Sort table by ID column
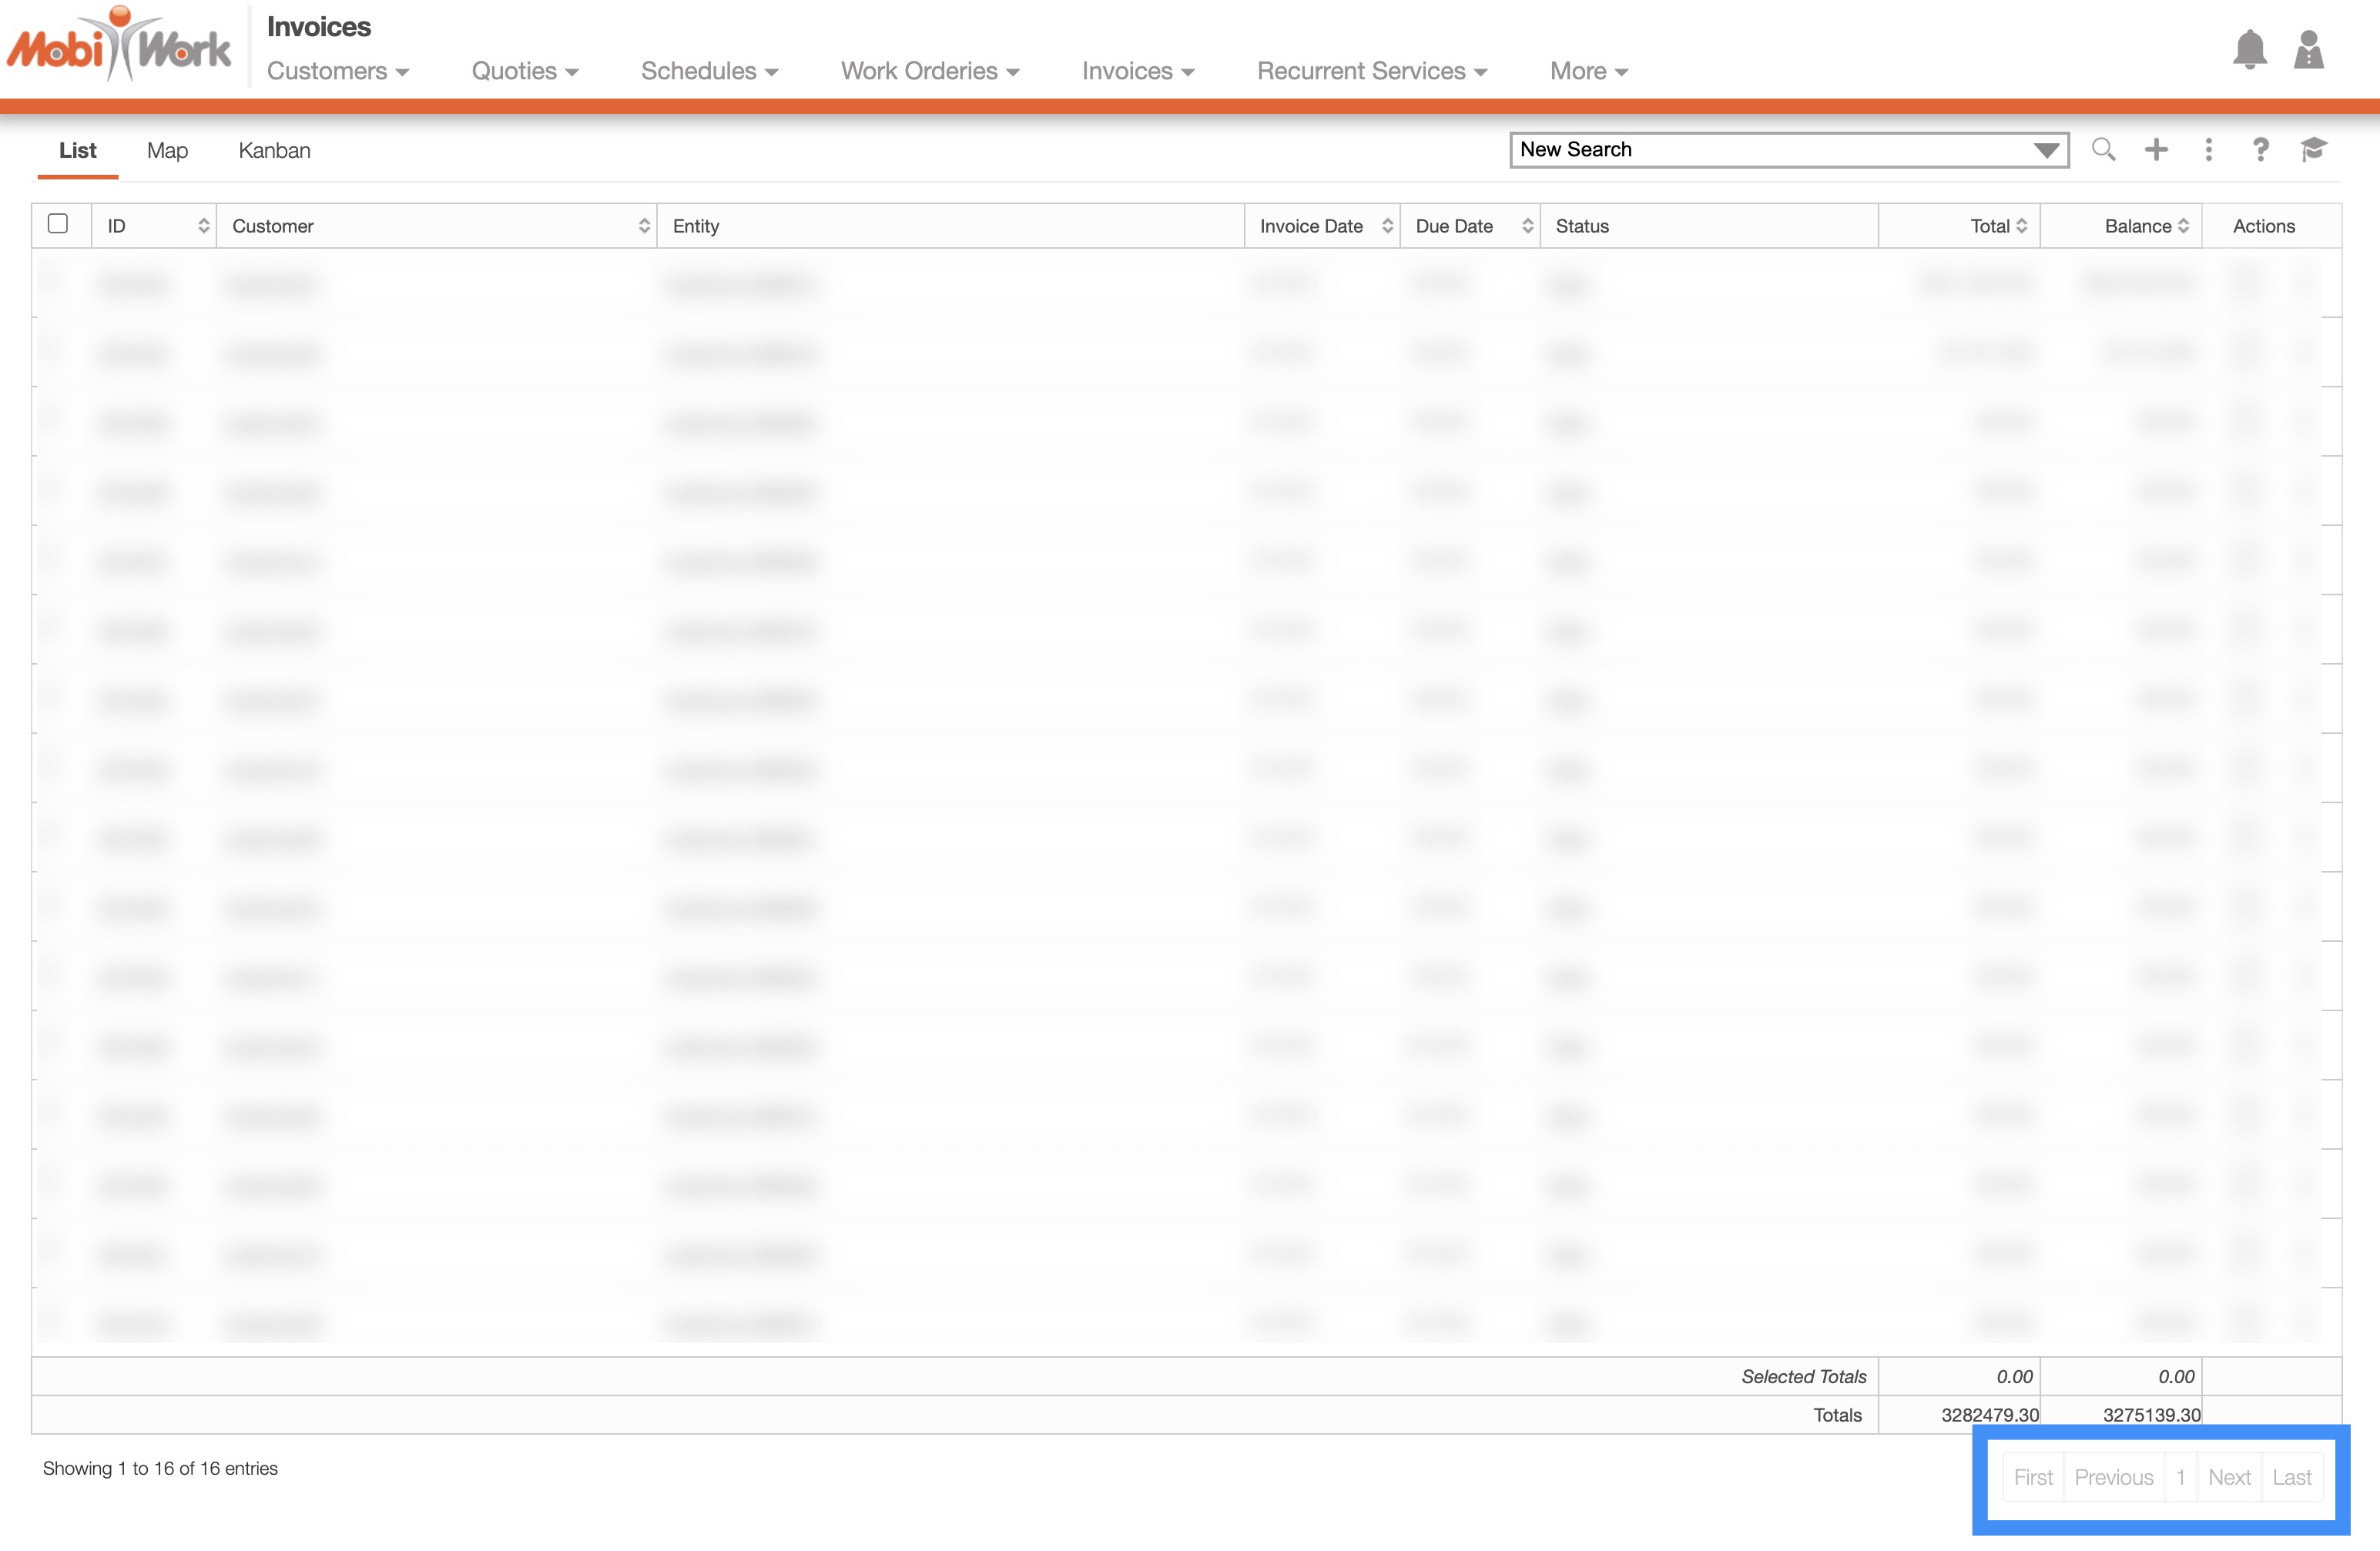The width and height of the screenshot is (2380, 1551). coord(203,226)
